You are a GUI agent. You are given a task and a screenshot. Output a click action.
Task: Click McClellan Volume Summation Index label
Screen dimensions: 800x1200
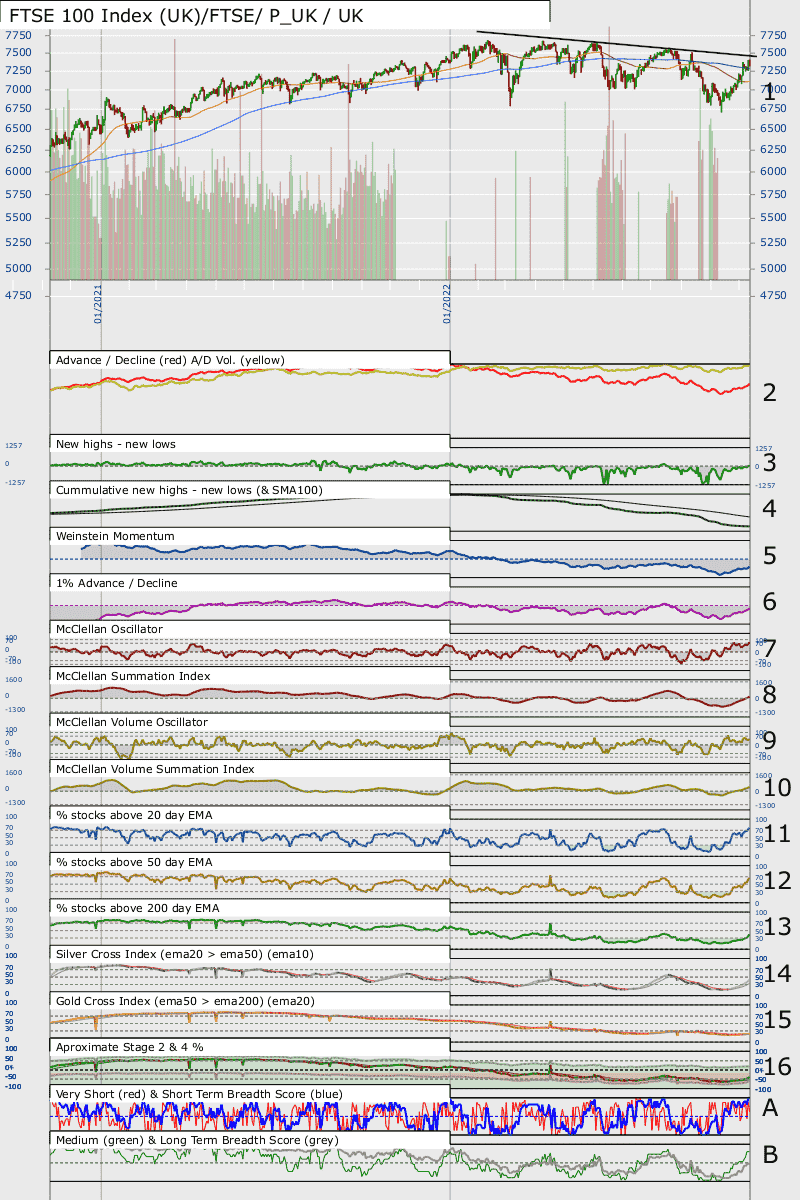[x=155, y=769]
